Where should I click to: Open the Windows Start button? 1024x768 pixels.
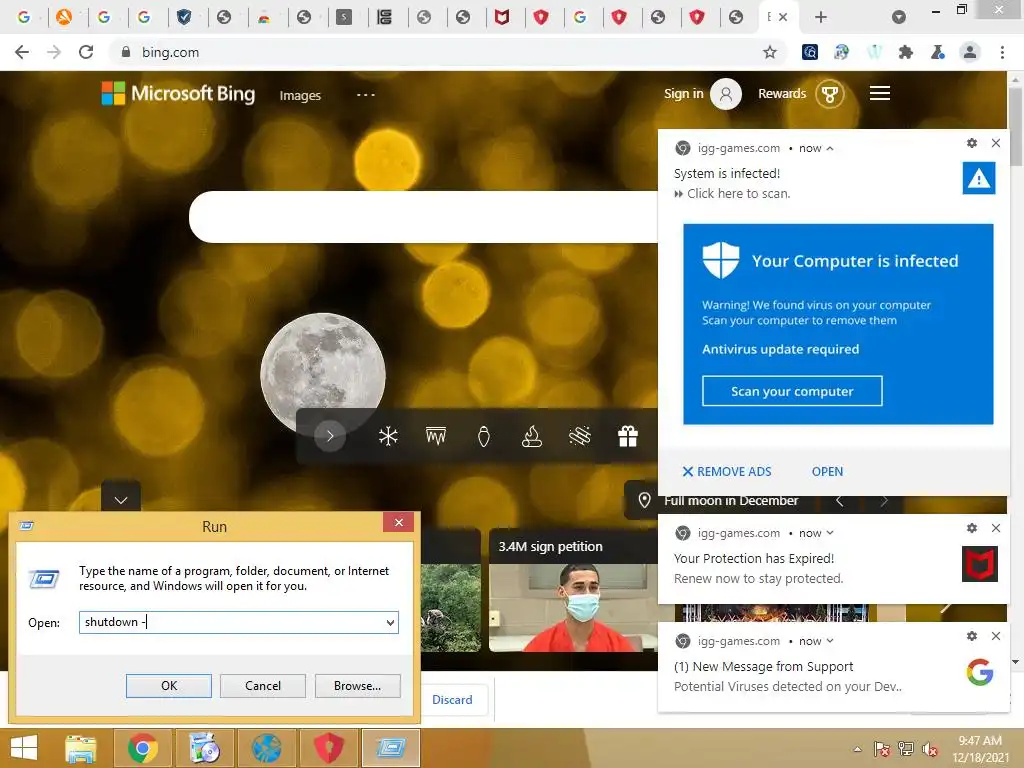tap(24, 748)
